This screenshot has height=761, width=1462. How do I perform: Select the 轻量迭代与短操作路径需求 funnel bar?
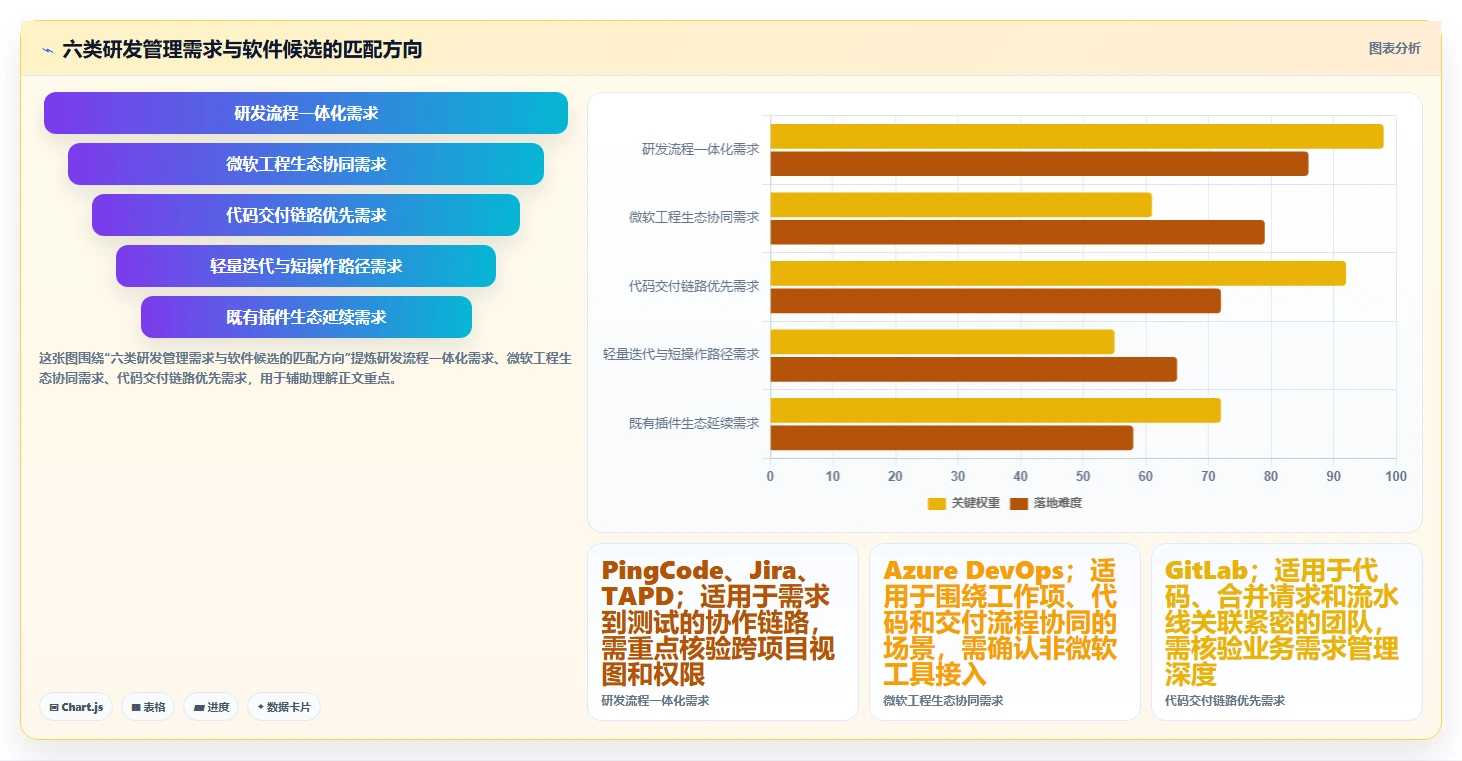[306, 266]
